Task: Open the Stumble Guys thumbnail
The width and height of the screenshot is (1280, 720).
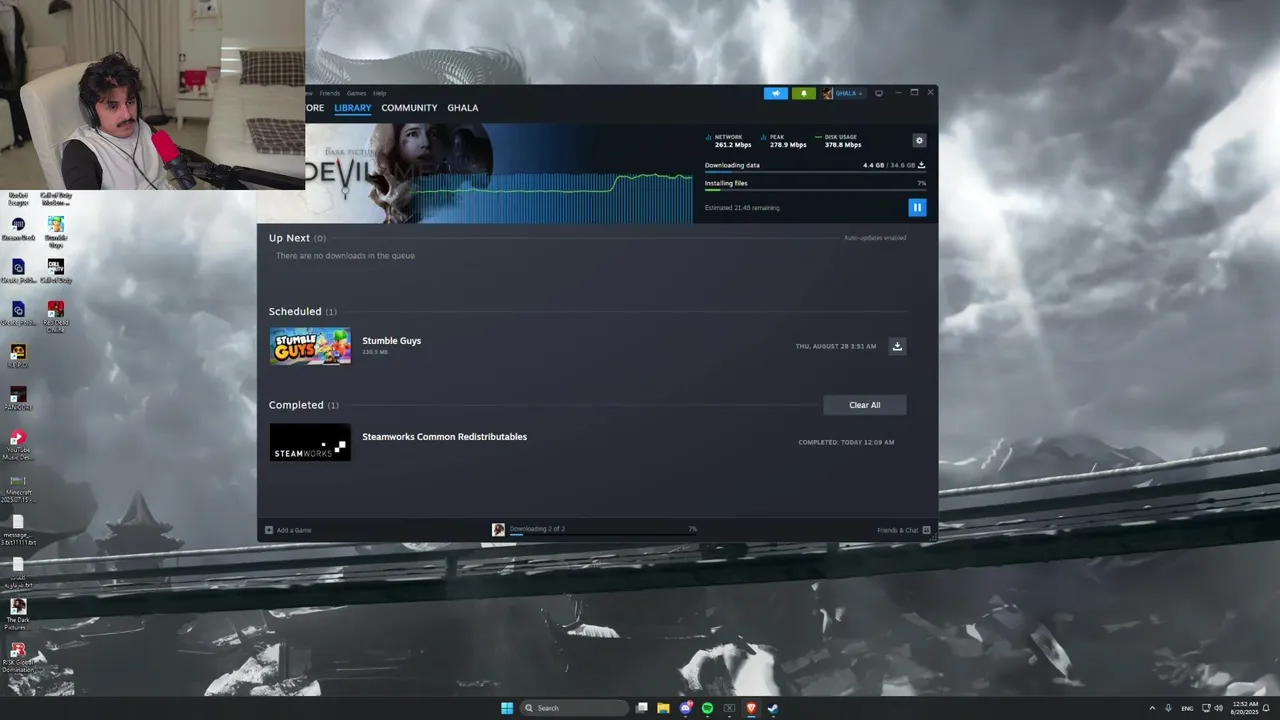Action: pyautogui.click(x=310, y=346)
